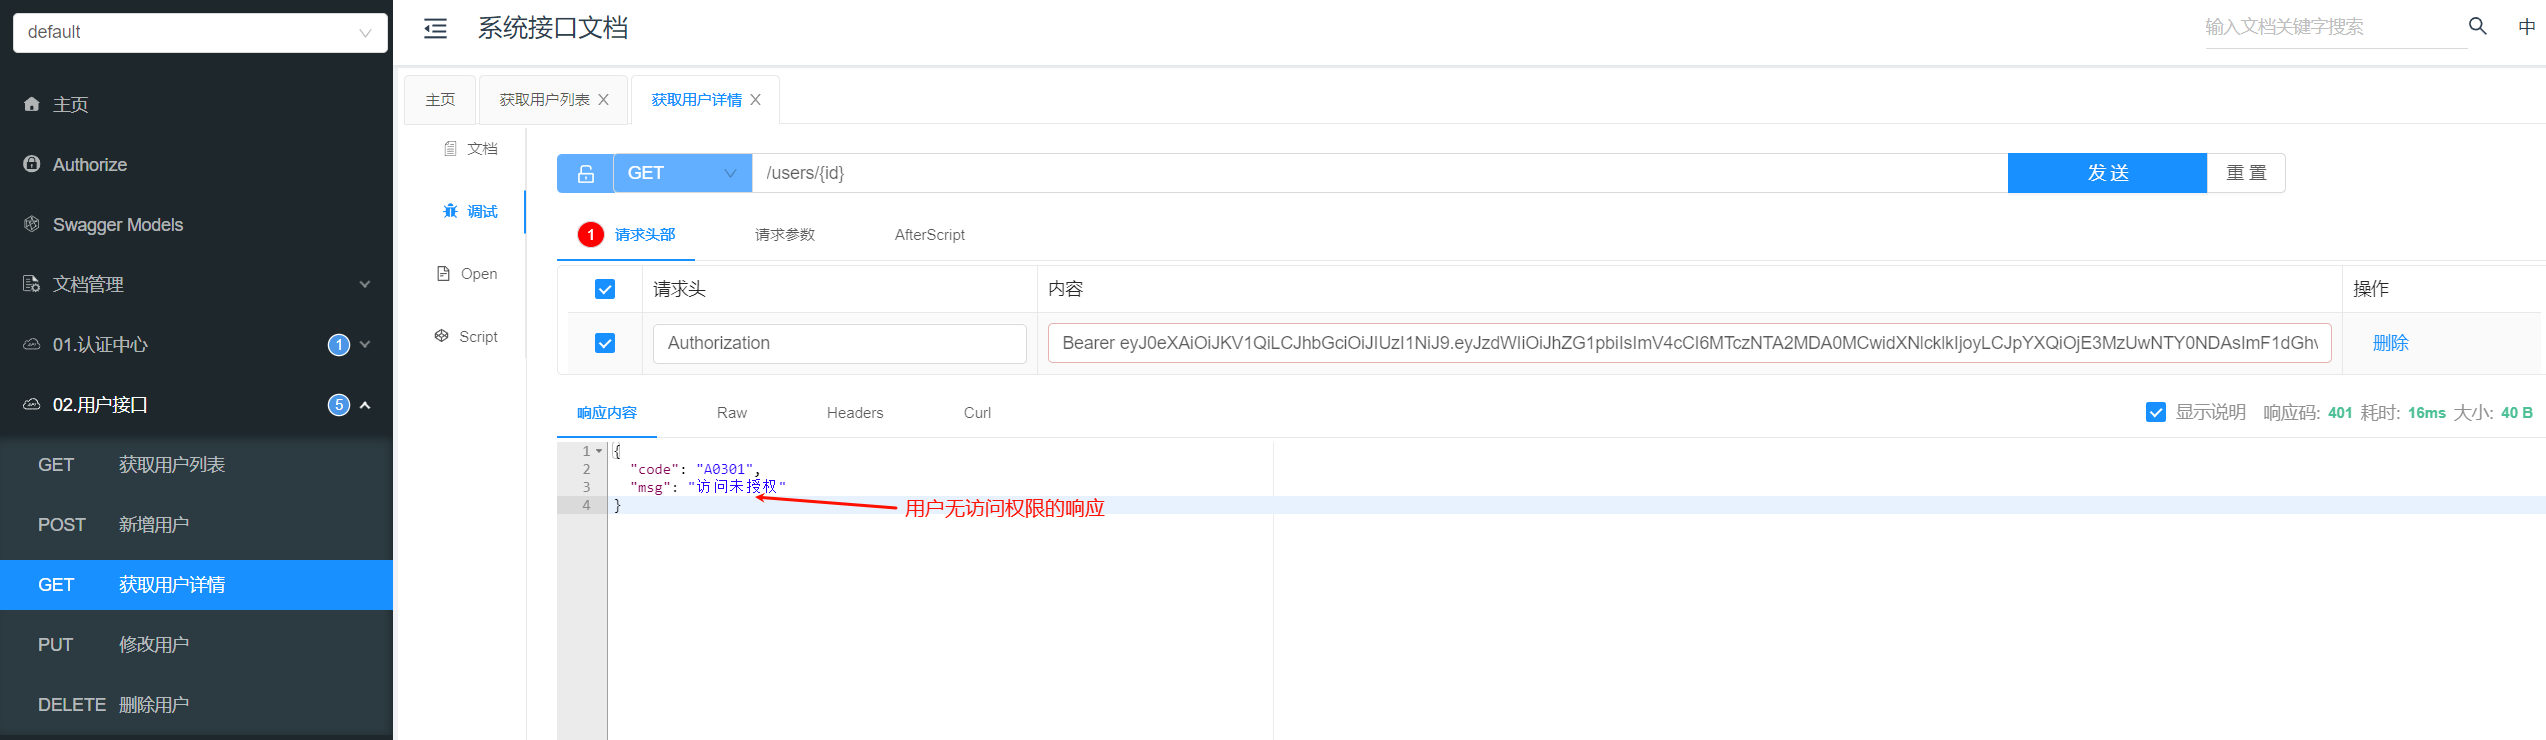The height and width of the screenshot is (740, 2546).
Task: Click the Bearer token content field
Action: 1690,343
